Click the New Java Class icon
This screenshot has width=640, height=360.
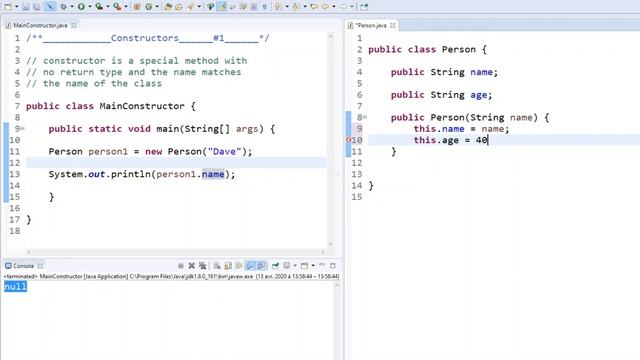[149, 7]
